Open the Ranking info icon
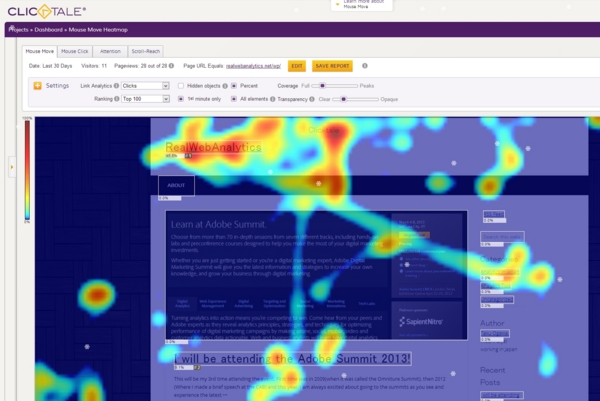This screenshot has width=600, height=401. pyautogui.click(x=116, y=99)
